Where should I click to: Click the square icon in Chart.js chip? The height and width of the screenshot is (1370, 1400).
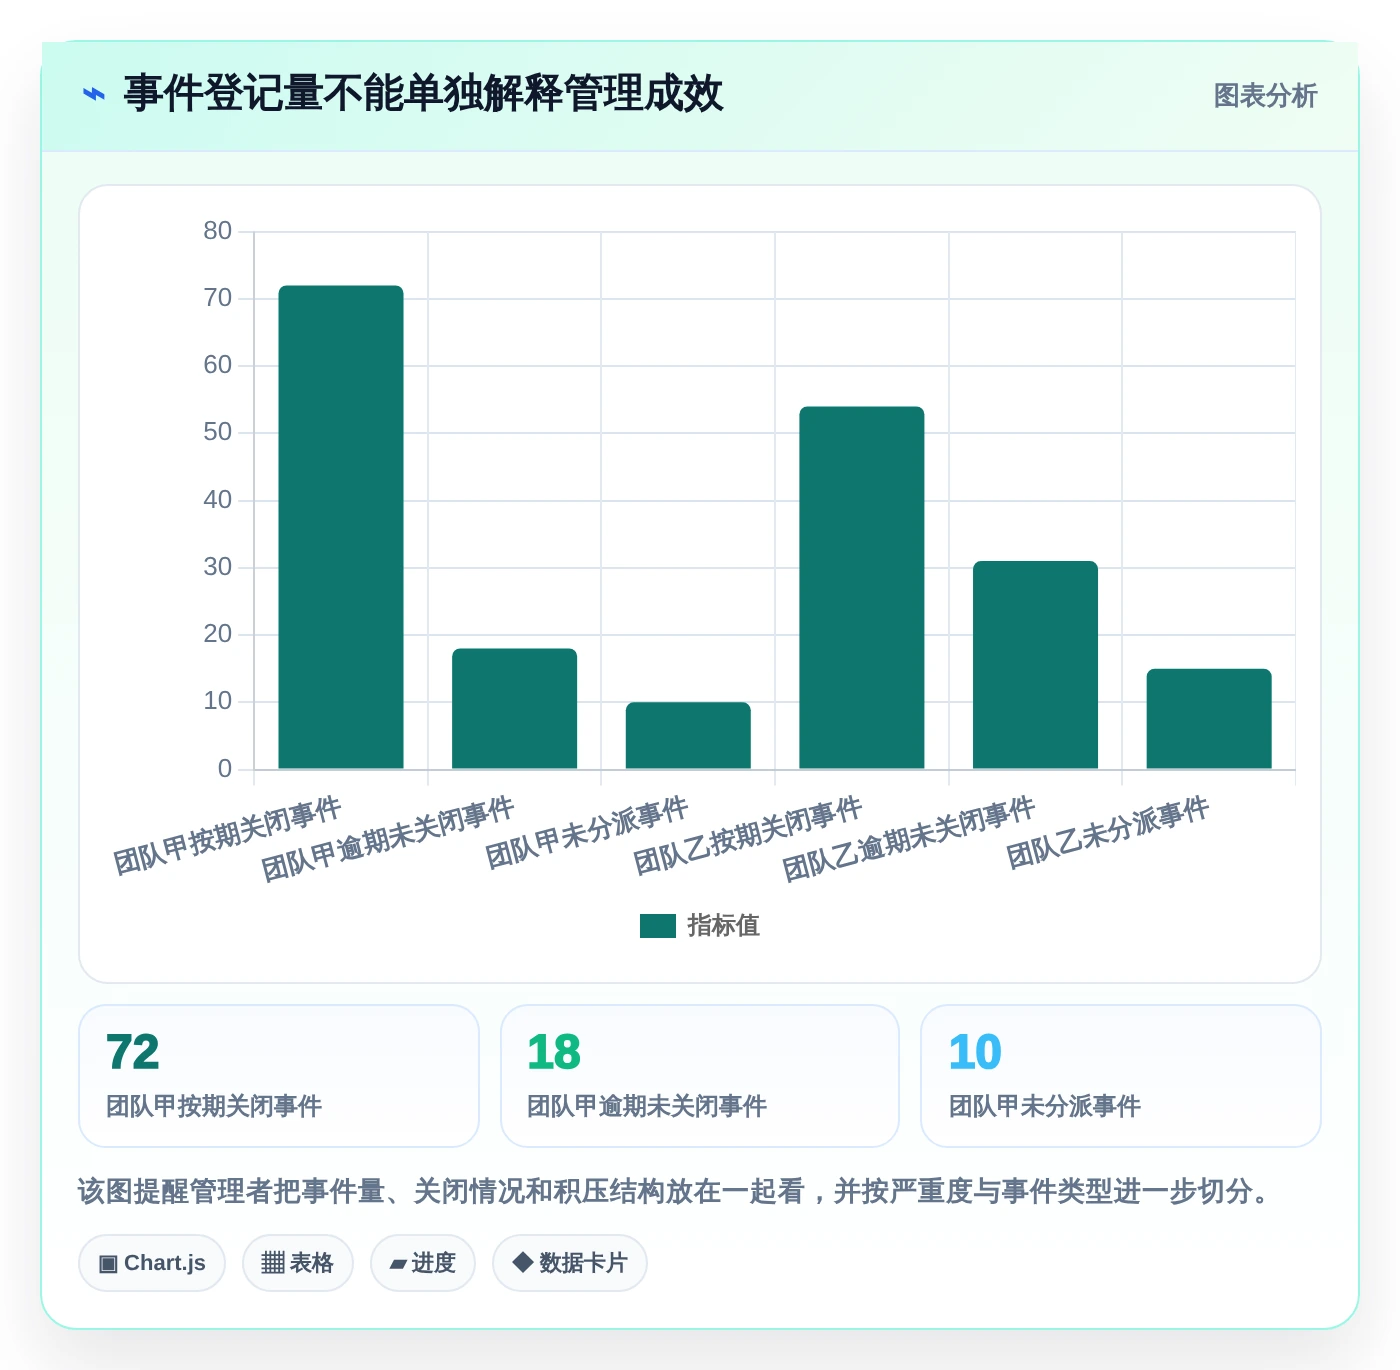[x=108, y=1264]
